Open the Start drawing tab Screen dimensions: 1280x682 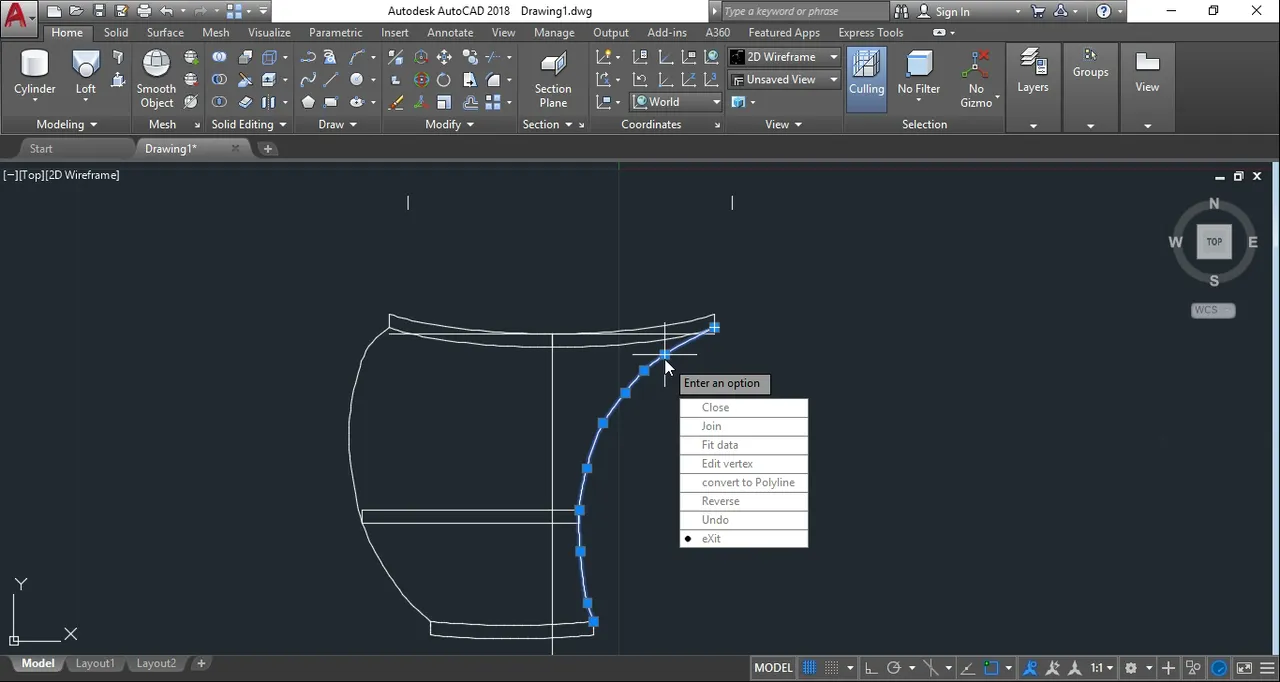(41, 149)
